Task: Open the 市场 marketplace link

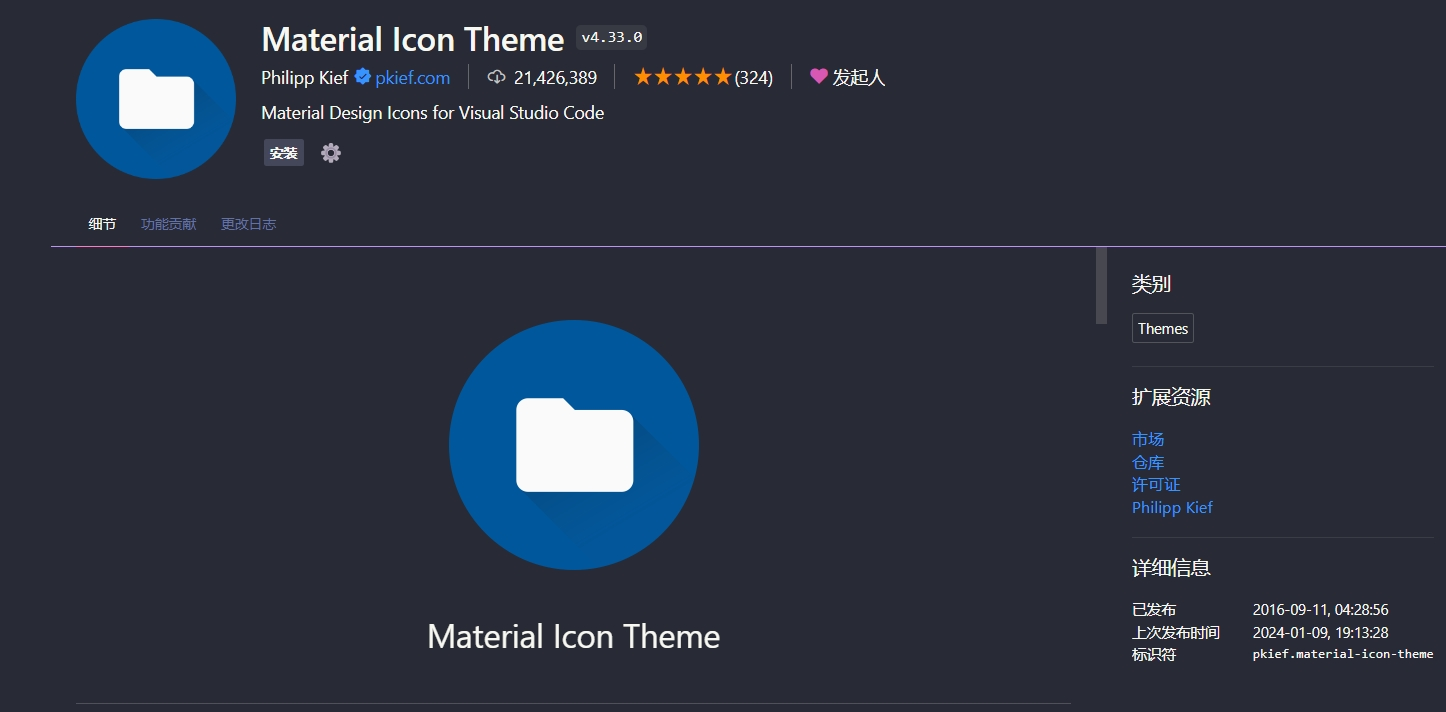Action: coord(1148,439)
